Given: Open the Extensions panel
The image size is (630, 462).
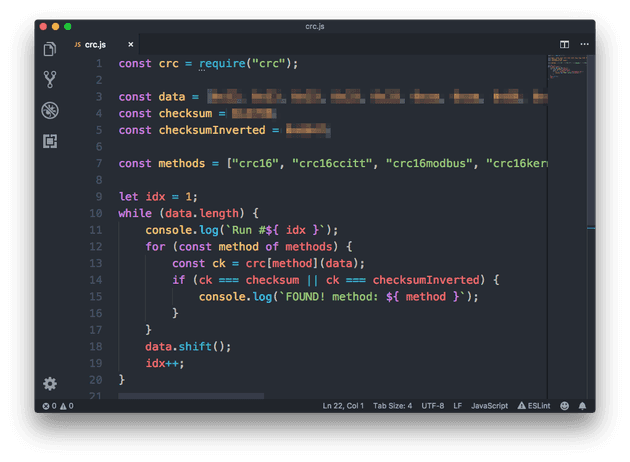Looking at the screenshot, I should (x=49, y=141).
